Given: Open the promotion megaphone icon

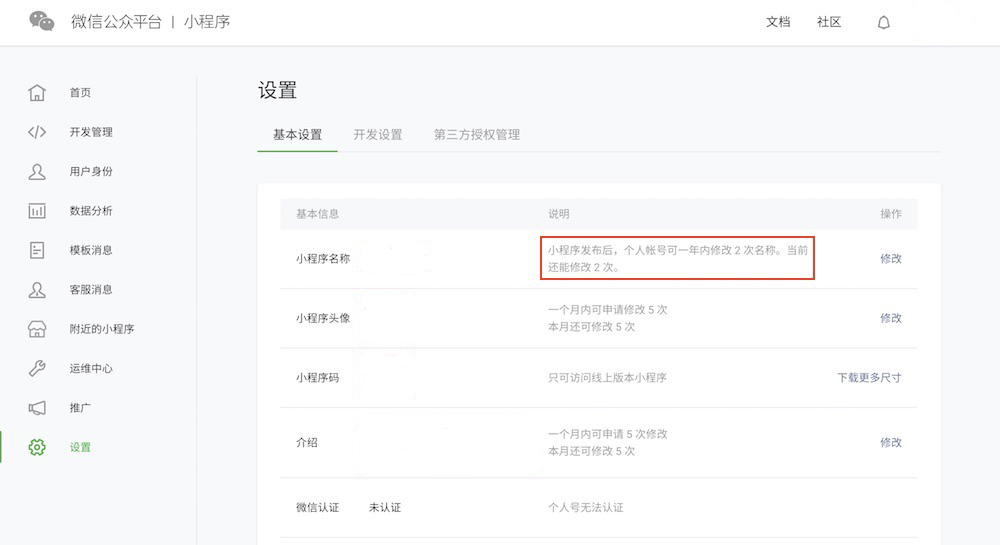Looking at the screenshot, I should (x=37, y=408).
